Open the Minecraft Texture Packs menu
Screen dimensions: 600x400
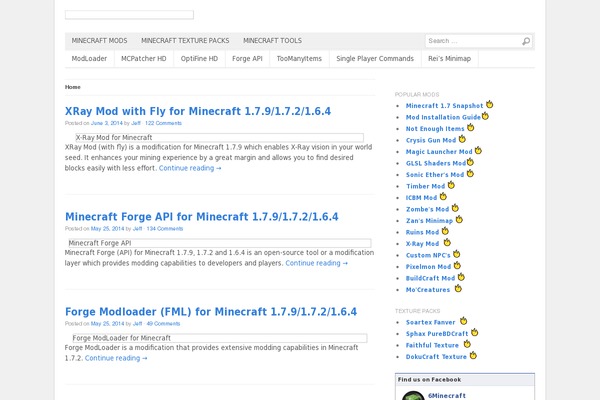(185, 41)
